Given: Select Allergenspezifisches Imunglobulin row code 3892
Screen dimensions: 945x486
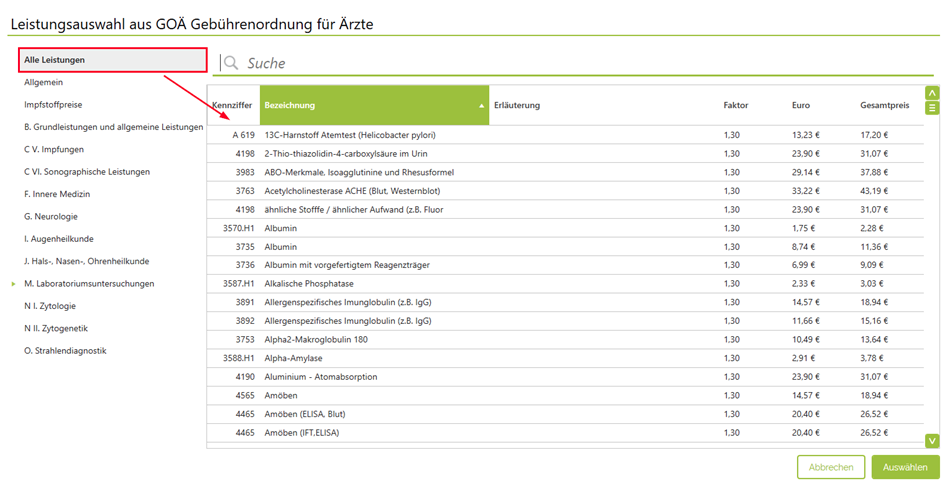Looking at the screenshot, I should (x=565, y=321).
